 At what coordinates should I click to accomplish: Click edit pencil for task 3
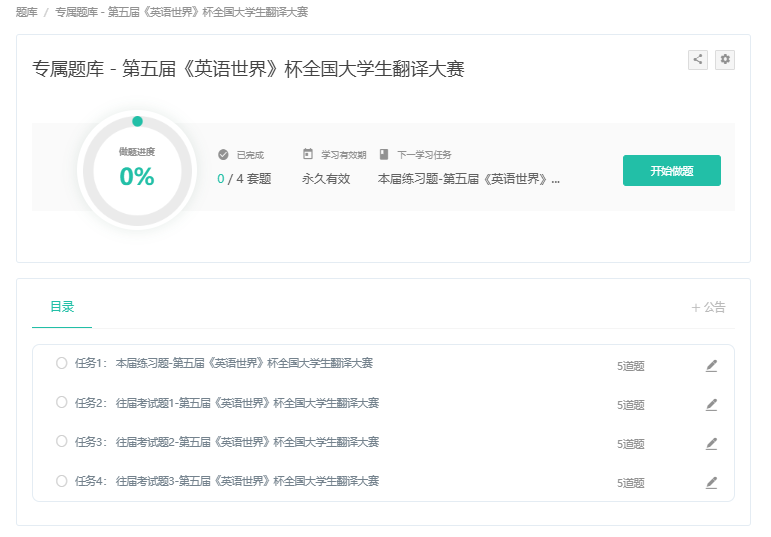click(711, 443)
